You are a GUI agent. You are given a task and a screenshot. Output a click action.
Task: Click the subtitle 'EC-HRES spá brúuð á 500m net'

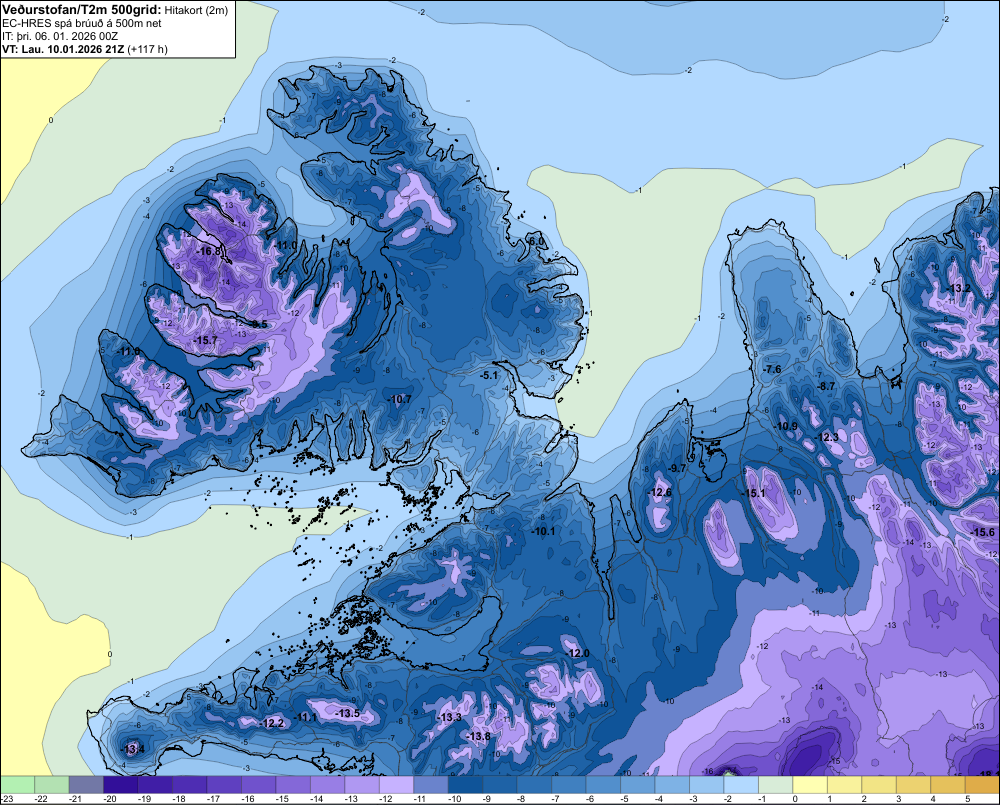[x=82, y=24]
